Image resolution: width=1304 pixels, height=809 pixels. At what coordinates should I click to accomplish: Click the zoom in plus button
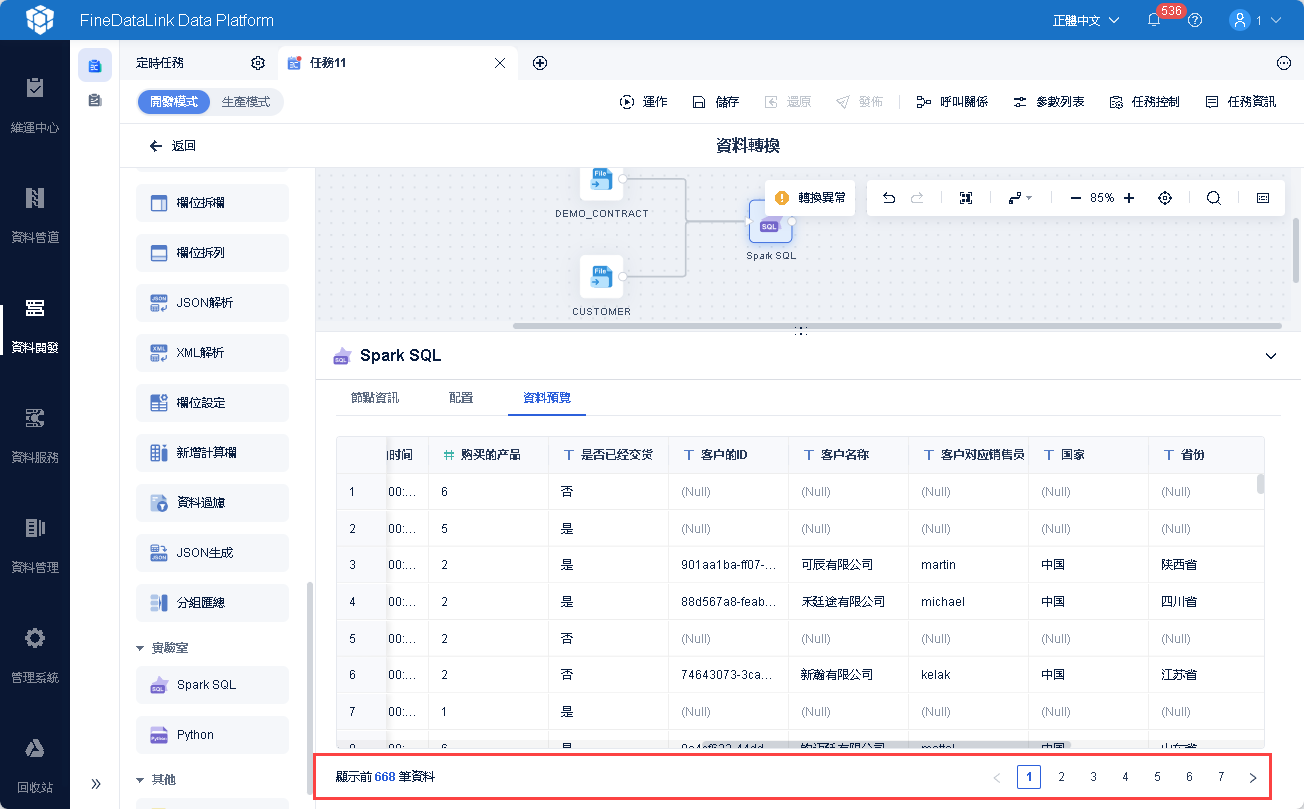(1129, 198)
